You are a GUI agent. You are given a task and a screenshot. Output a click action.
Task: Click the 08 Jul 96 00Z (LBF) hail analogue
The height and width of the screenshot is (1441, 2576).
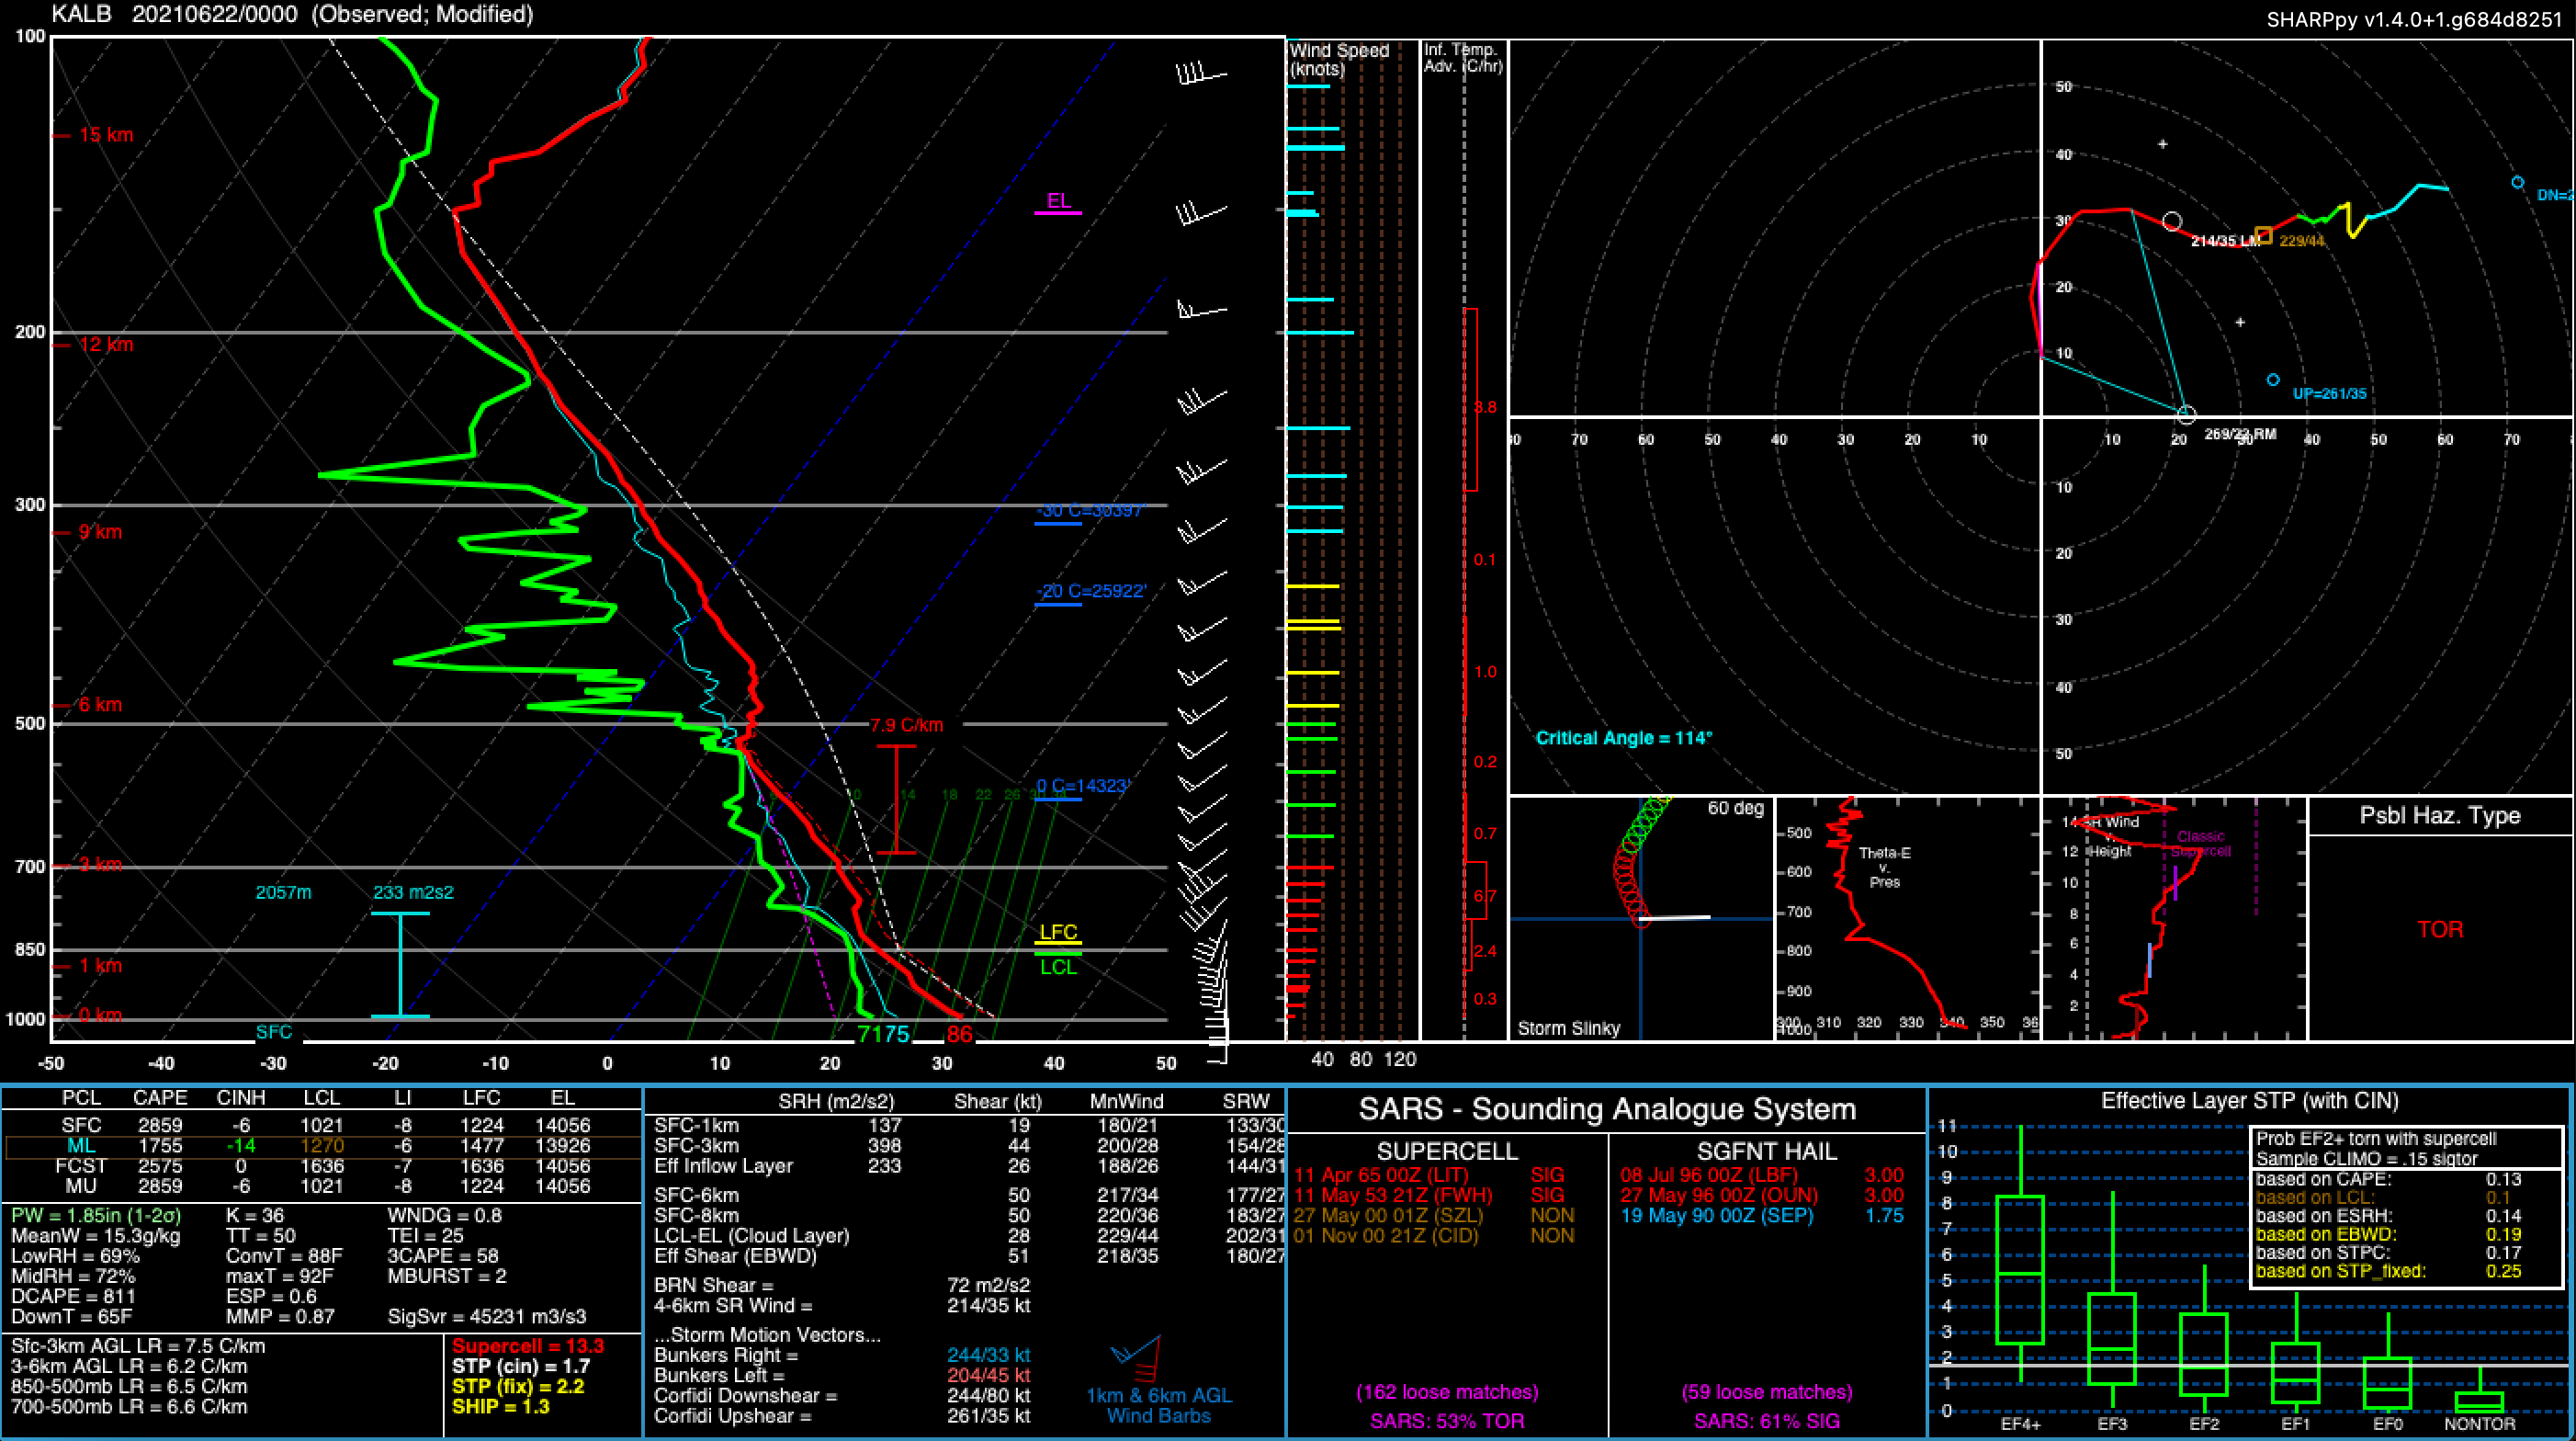tap(1708, 1175)
